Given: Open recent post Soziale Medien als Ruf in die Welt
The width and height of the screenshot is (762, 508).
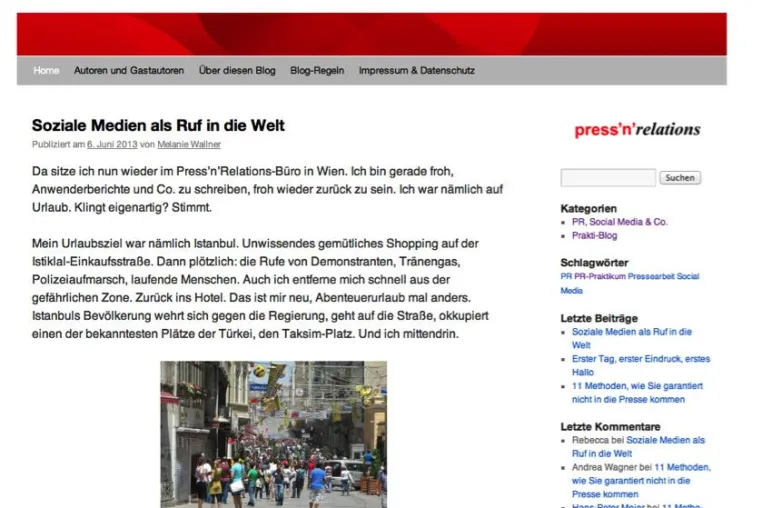Looking at the screenshot, I should click(632, 338).
